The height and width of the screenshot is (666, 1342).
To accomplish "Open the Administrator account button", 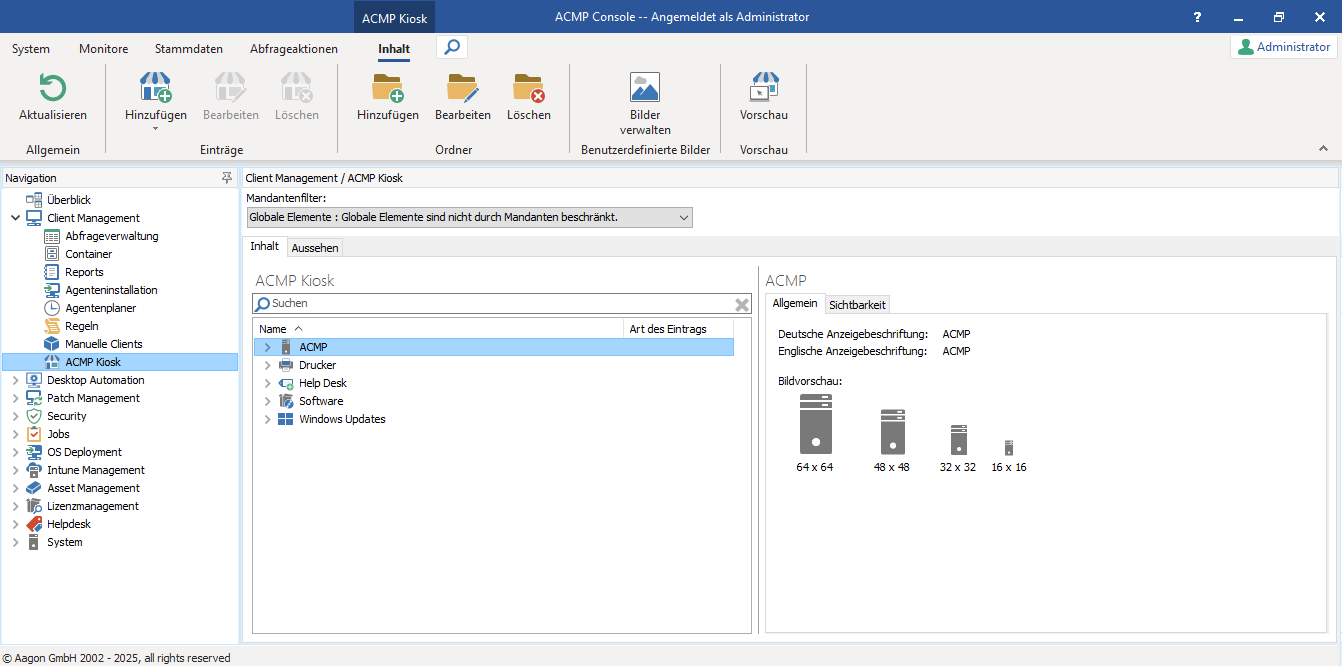I will click(1283, 46).
